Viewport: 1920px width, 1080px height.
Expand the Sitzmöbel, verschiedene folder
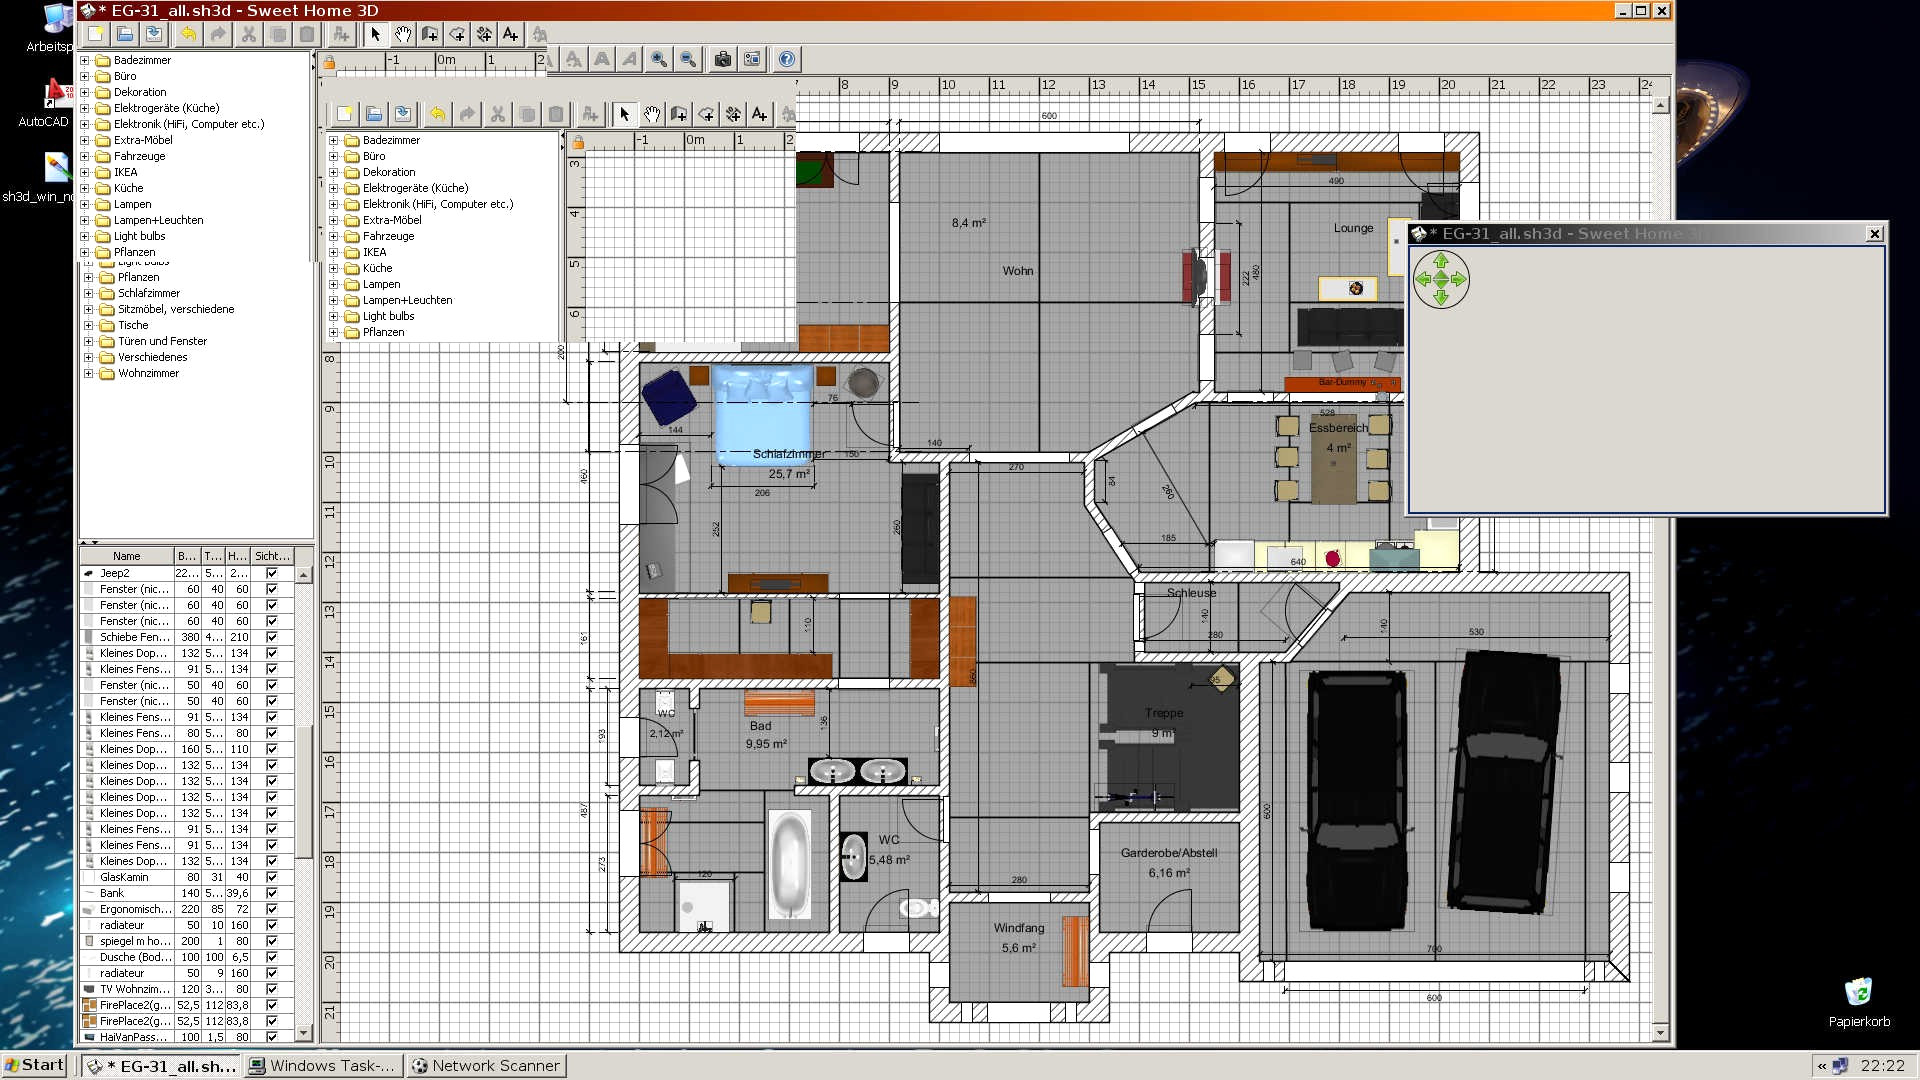[89, 309]
